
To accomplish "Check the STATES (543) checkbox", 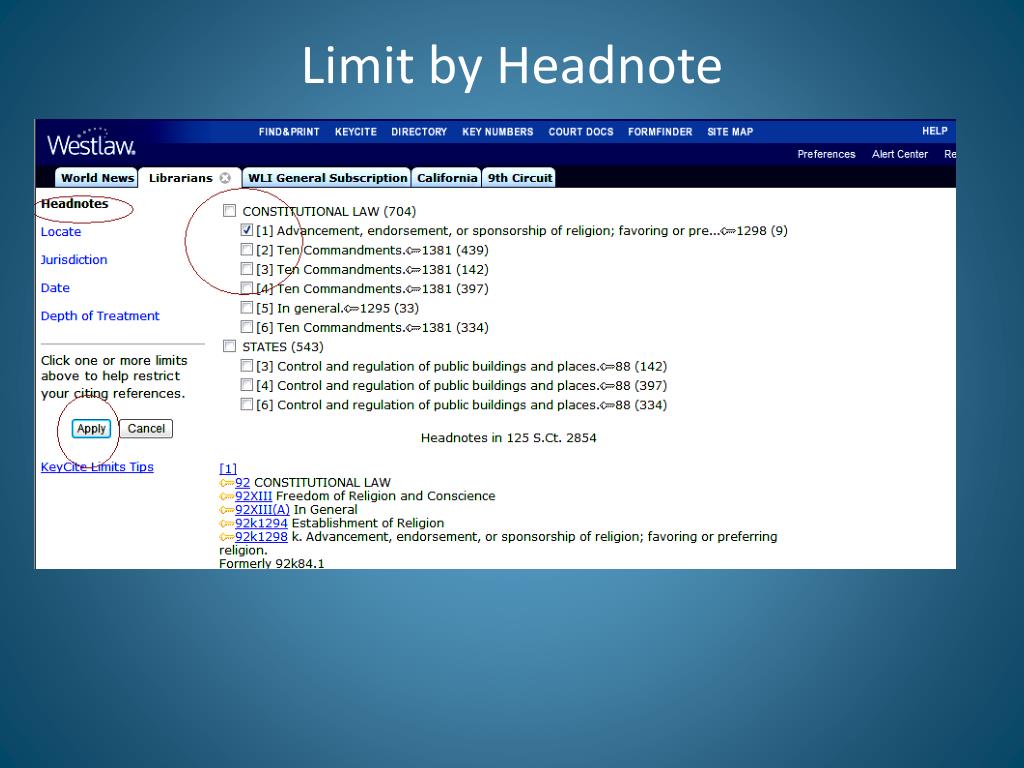I will tap(229, 346).
